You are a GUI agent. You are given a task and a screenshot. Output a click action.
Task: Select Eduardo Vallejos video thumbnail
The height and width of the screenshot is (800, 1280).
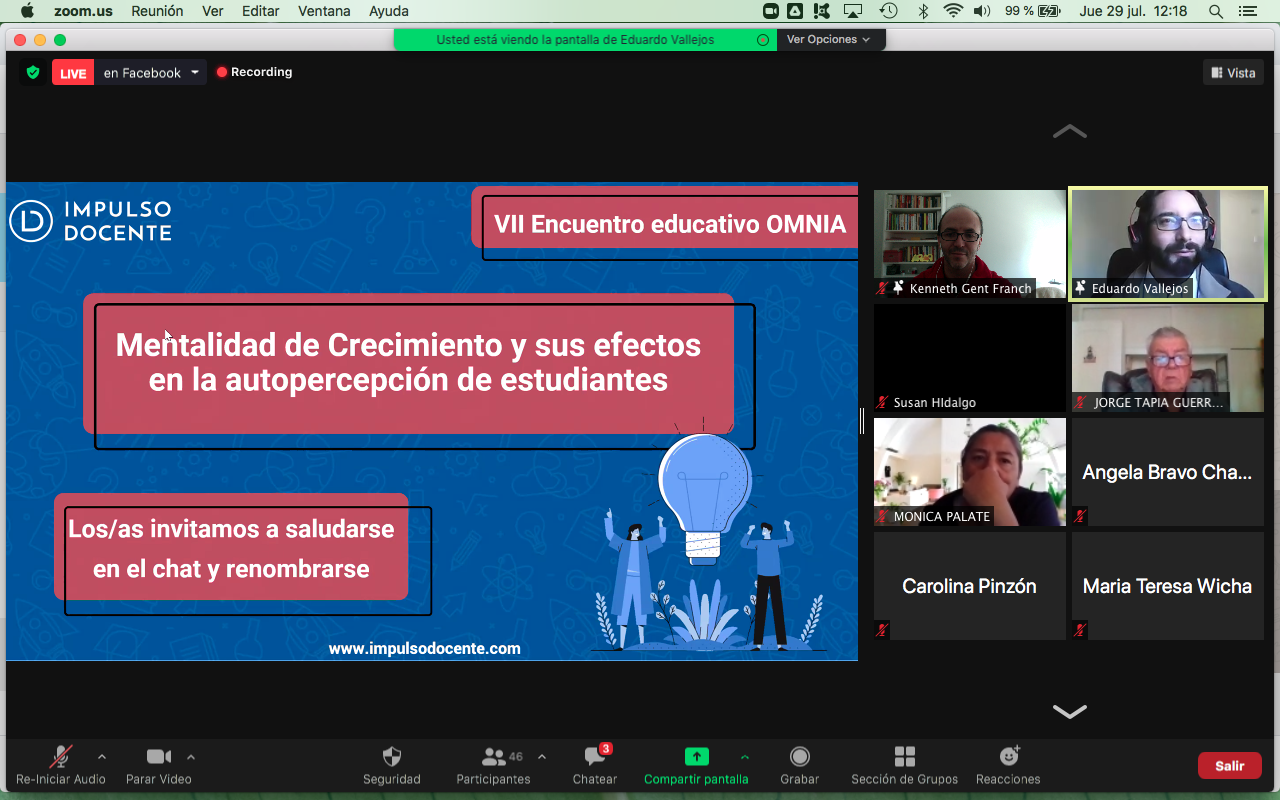(1168, 243)
